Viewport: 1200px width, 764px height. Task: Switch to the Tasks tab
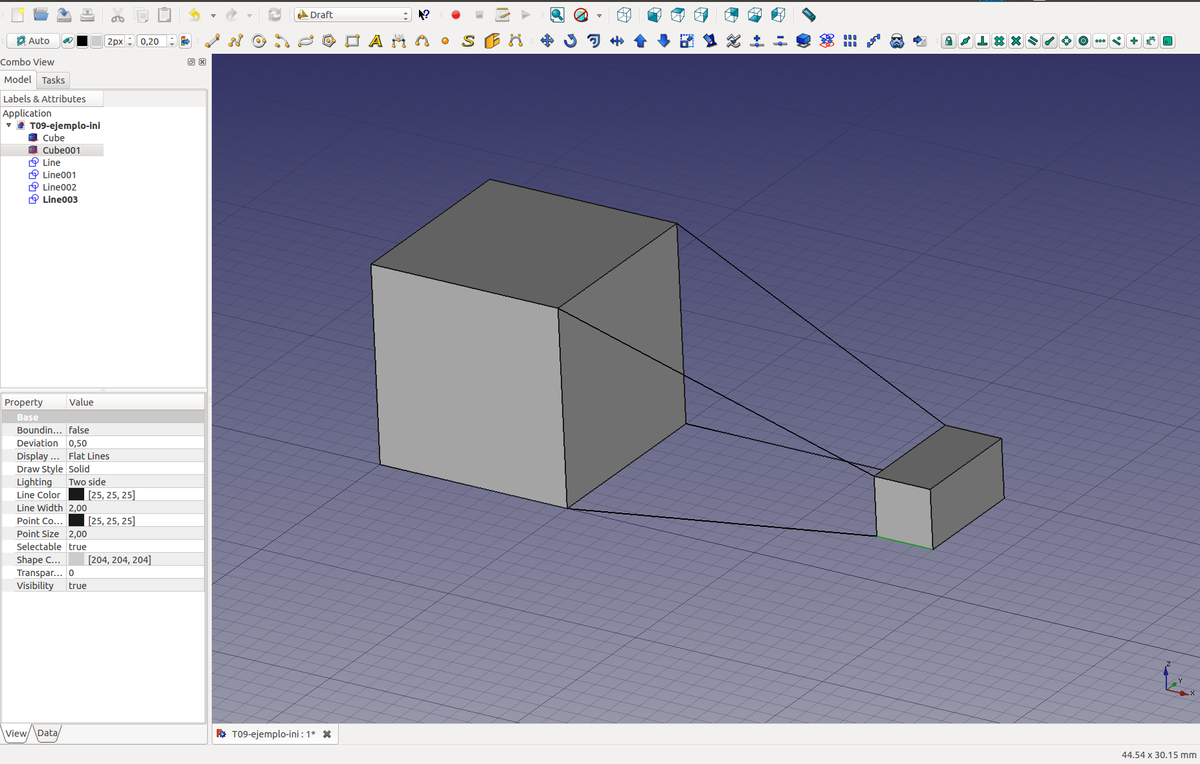point(53,80)
